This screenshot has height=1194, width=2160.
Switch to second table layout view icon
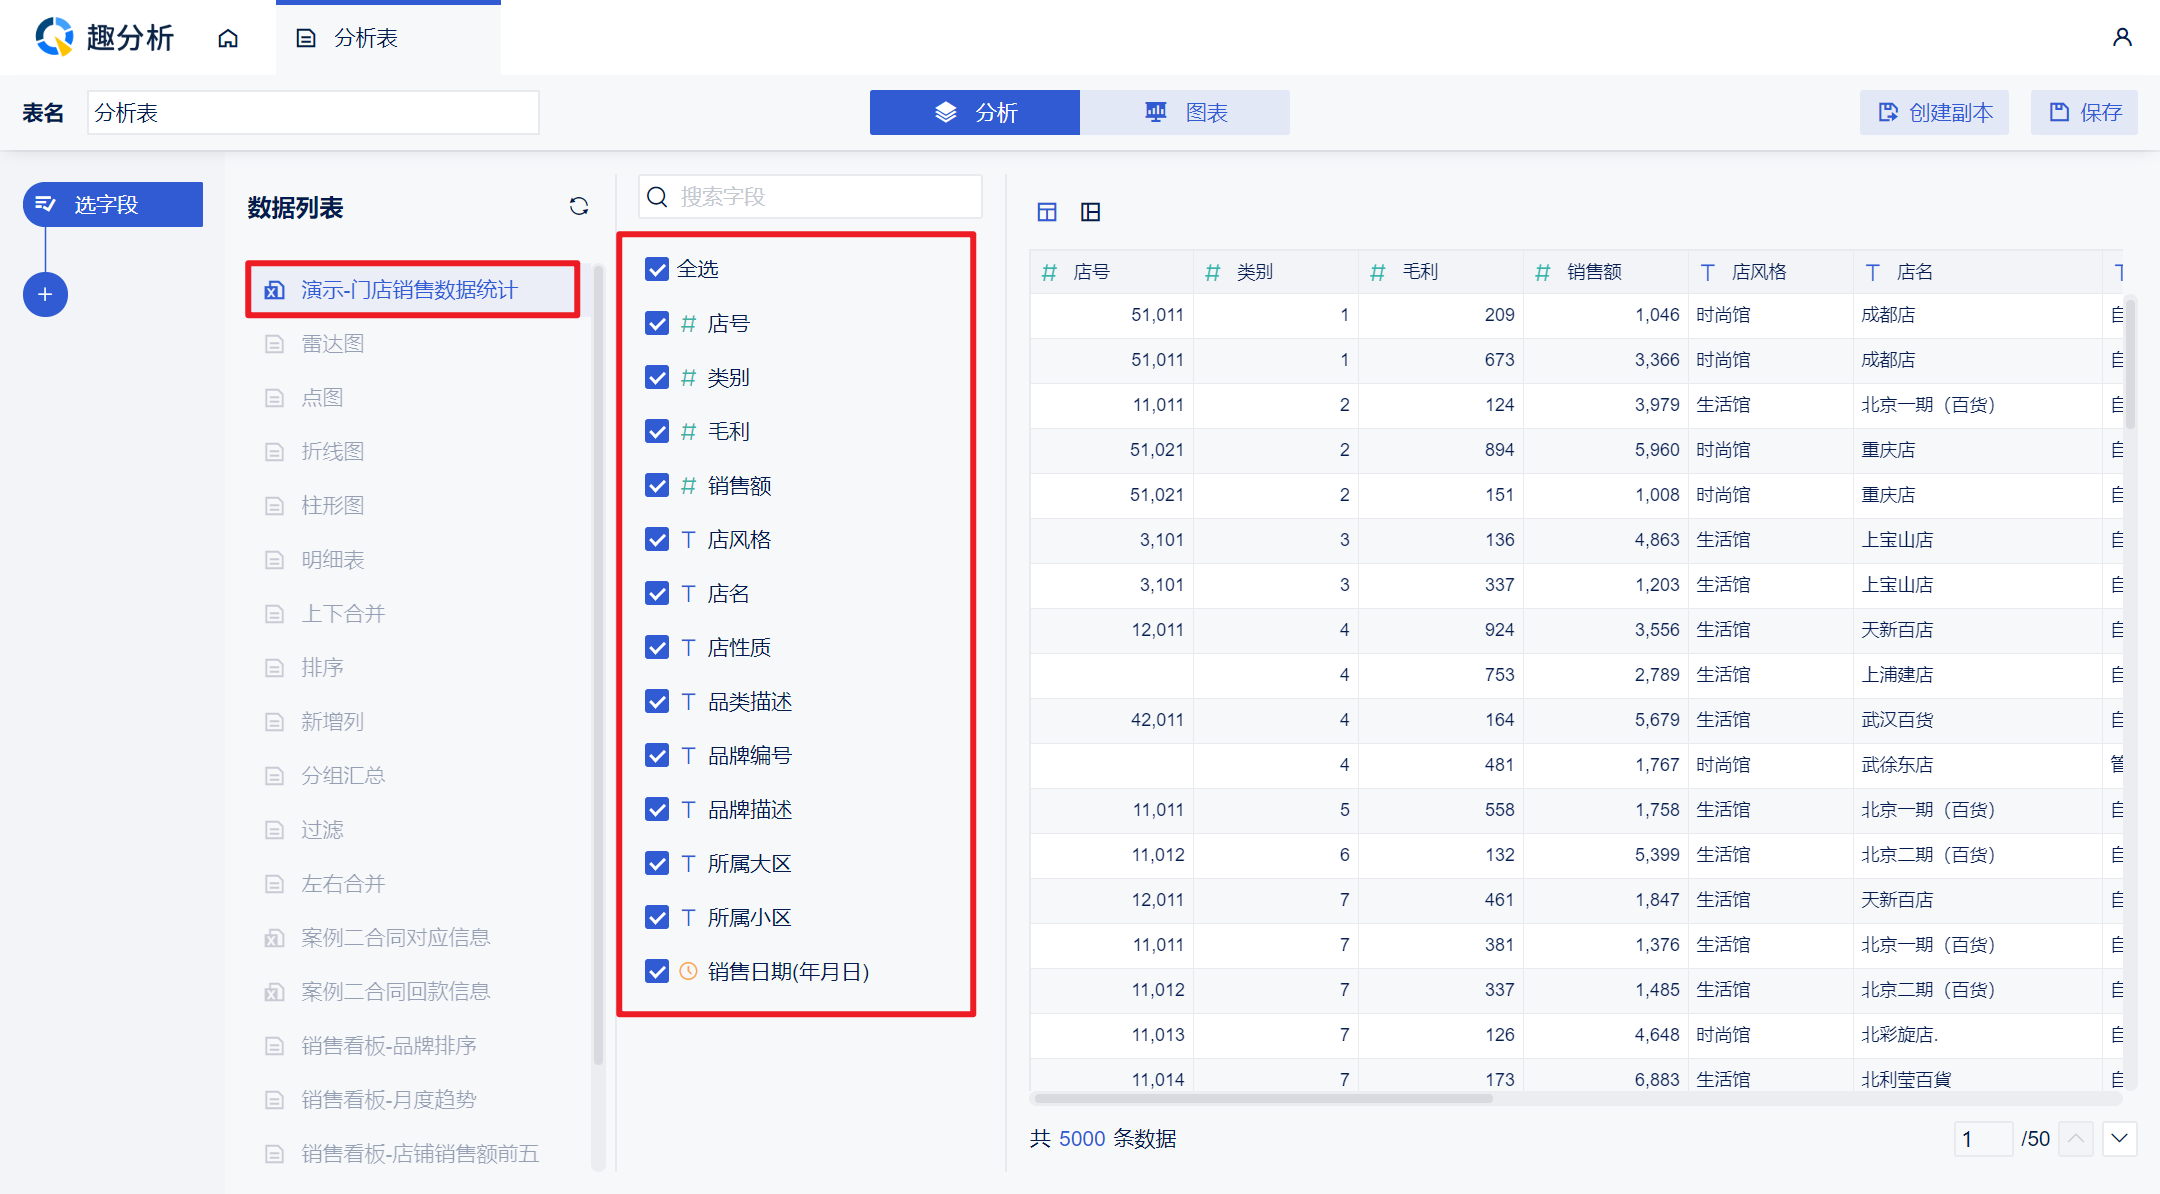(1090, 212)
